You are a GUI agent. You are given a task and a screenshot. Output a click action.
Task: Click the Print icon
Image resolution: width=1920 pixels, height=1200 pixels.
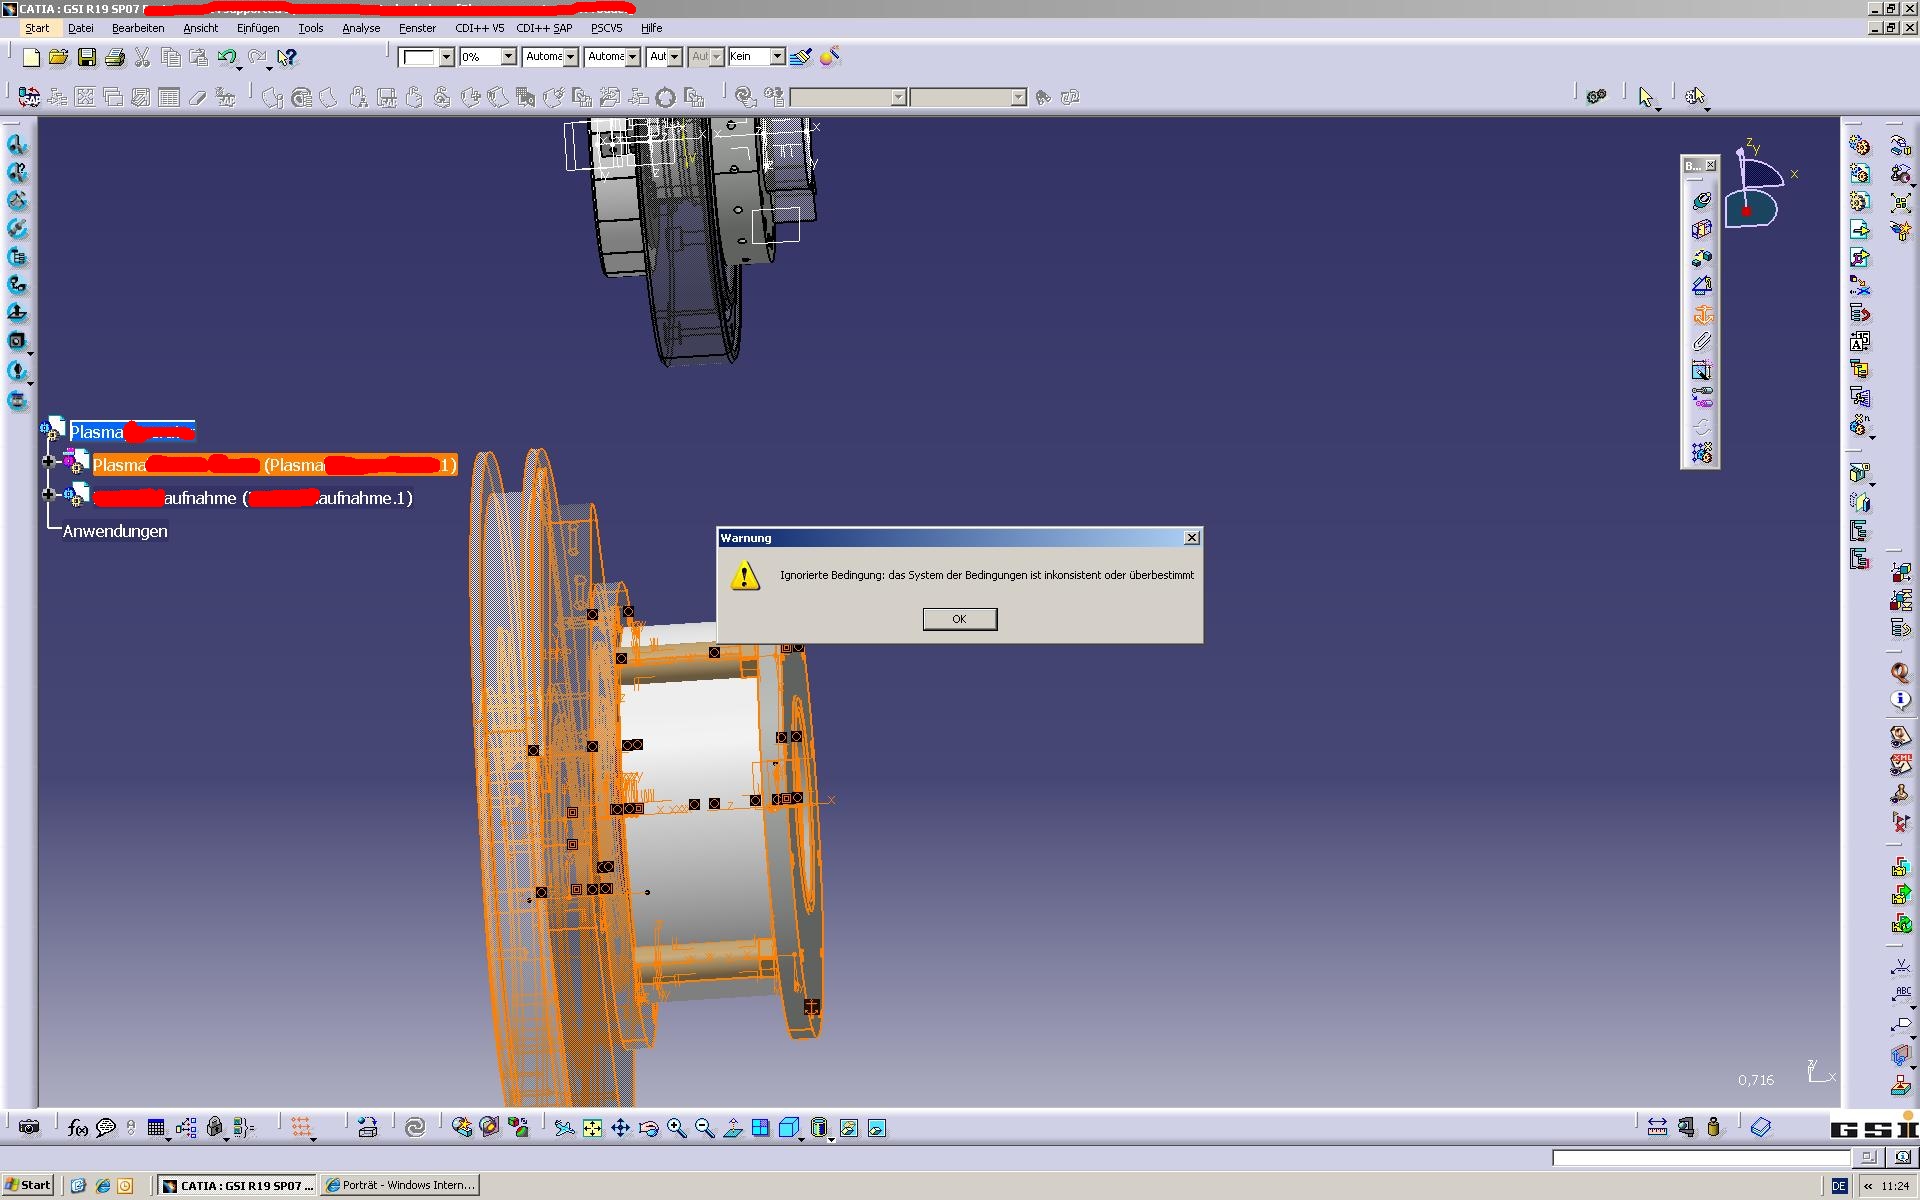115,57
